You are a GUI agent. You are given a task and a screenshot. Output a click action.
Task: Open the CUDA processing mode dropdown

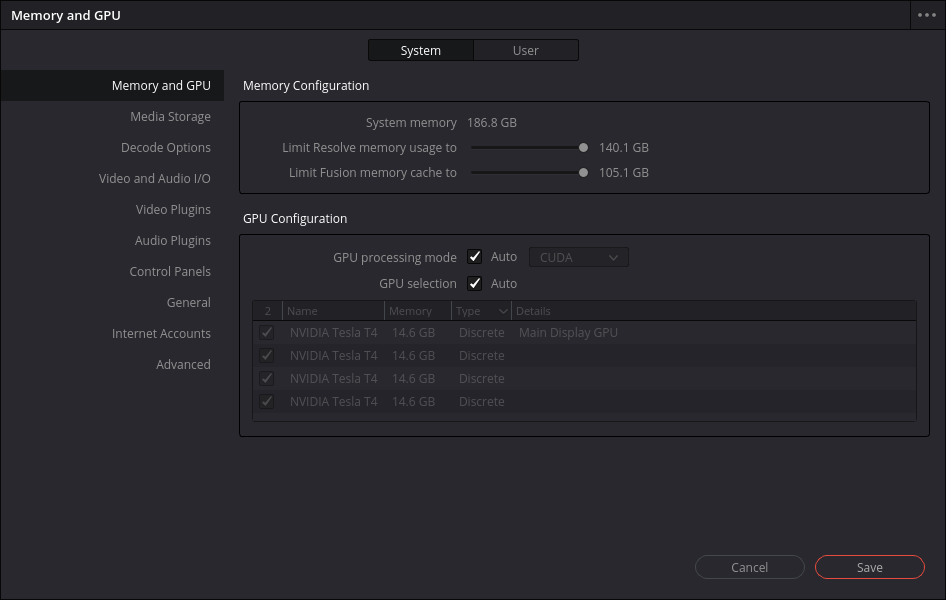pyautogui.click(x=579, y=257)
